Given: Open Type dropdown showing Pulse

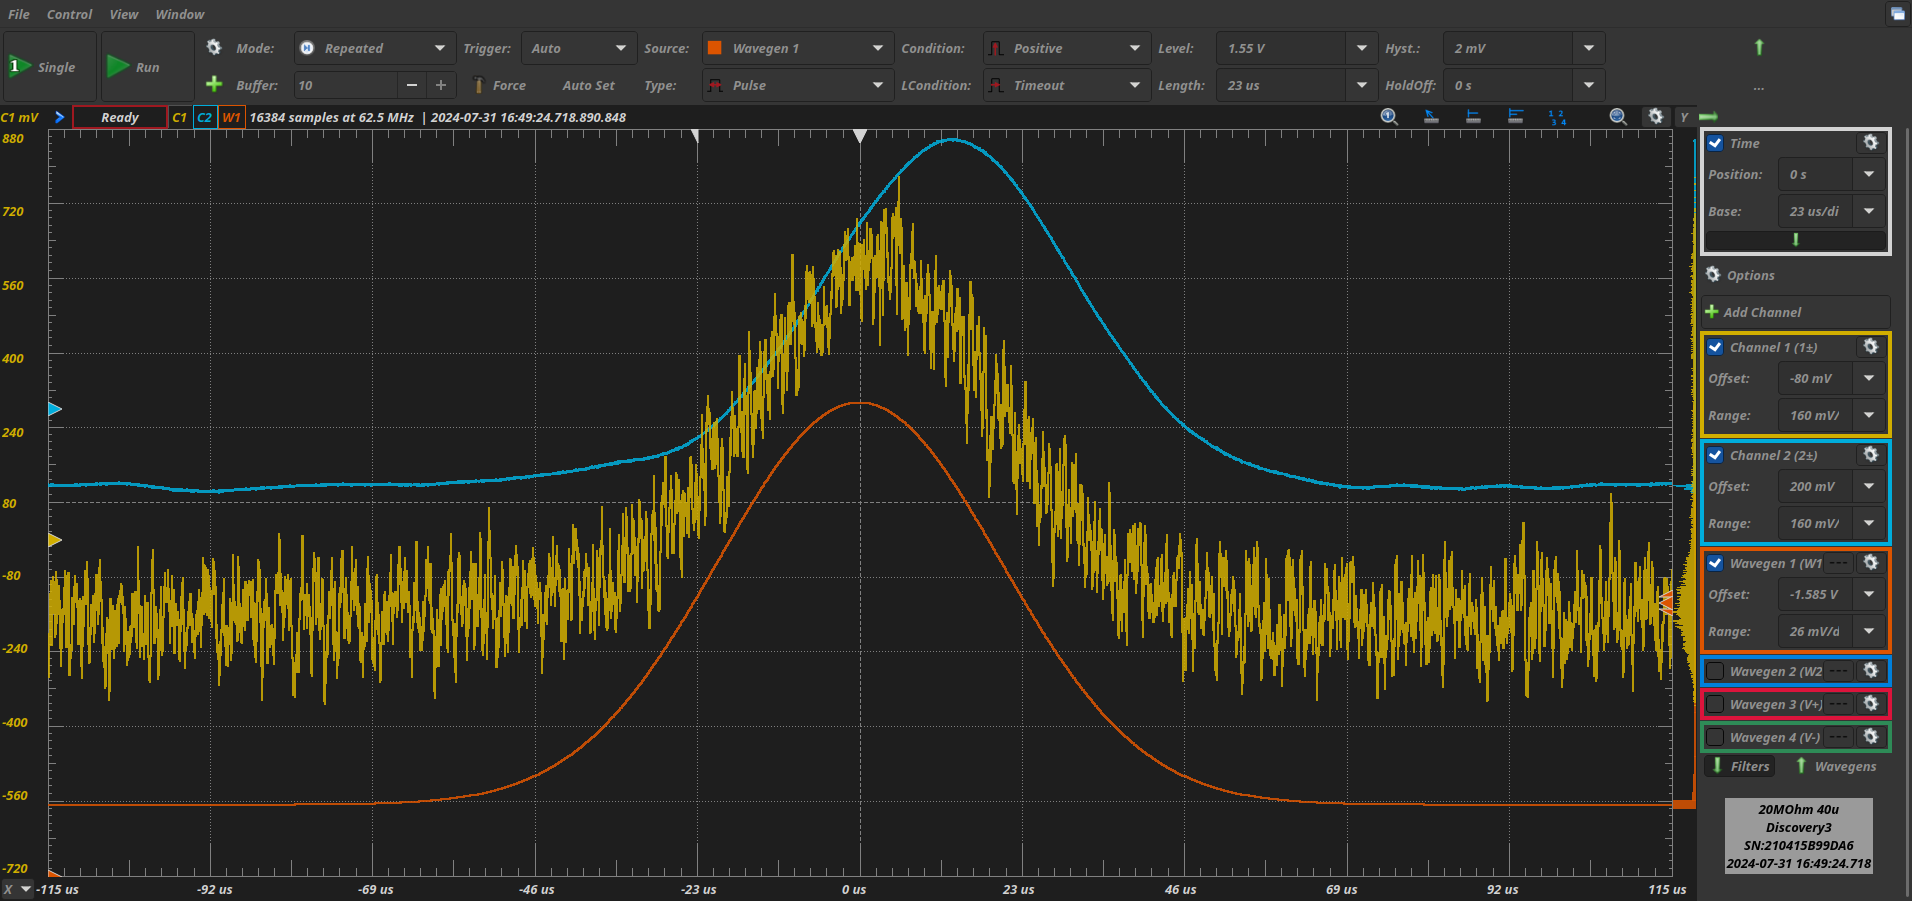Looking at the screenshot, I should click(797, 85).
